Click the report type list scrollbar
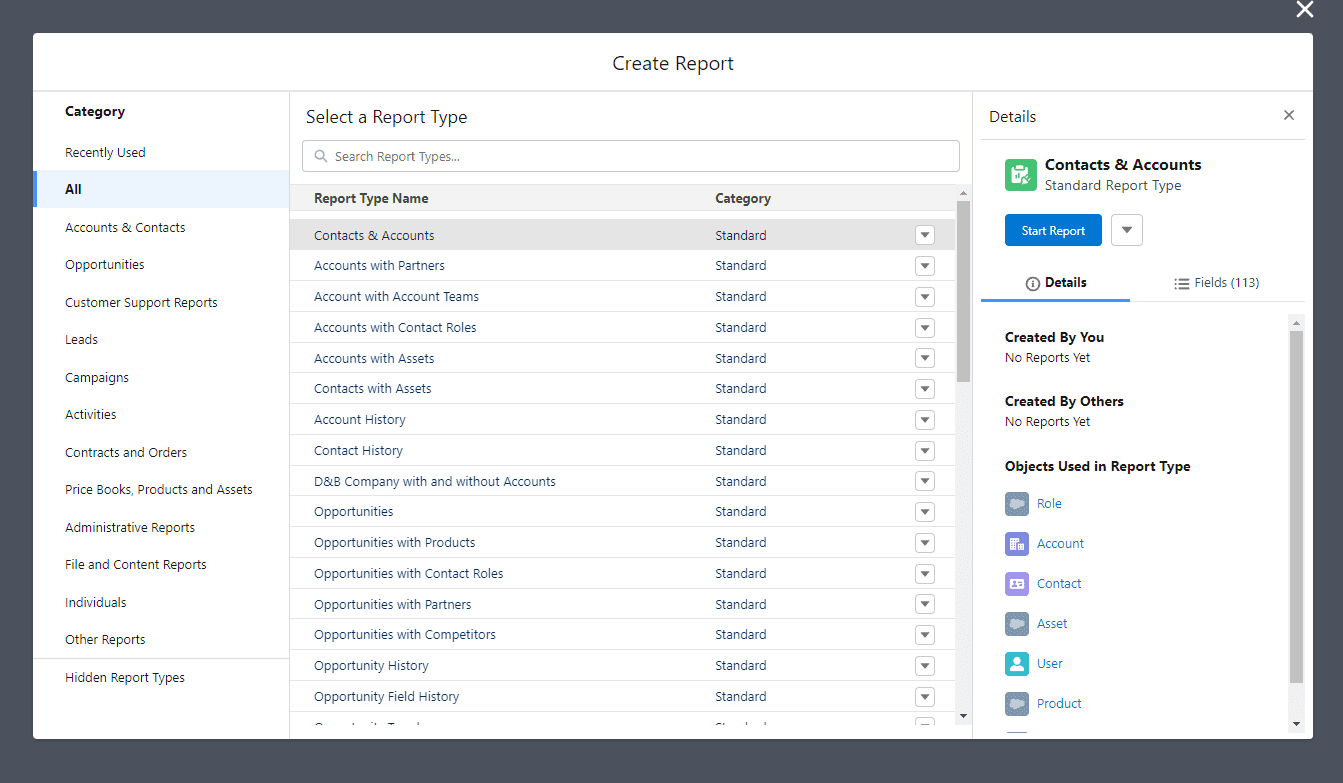The width and height of the screenshot is (1343, 783). coord(963,292)
